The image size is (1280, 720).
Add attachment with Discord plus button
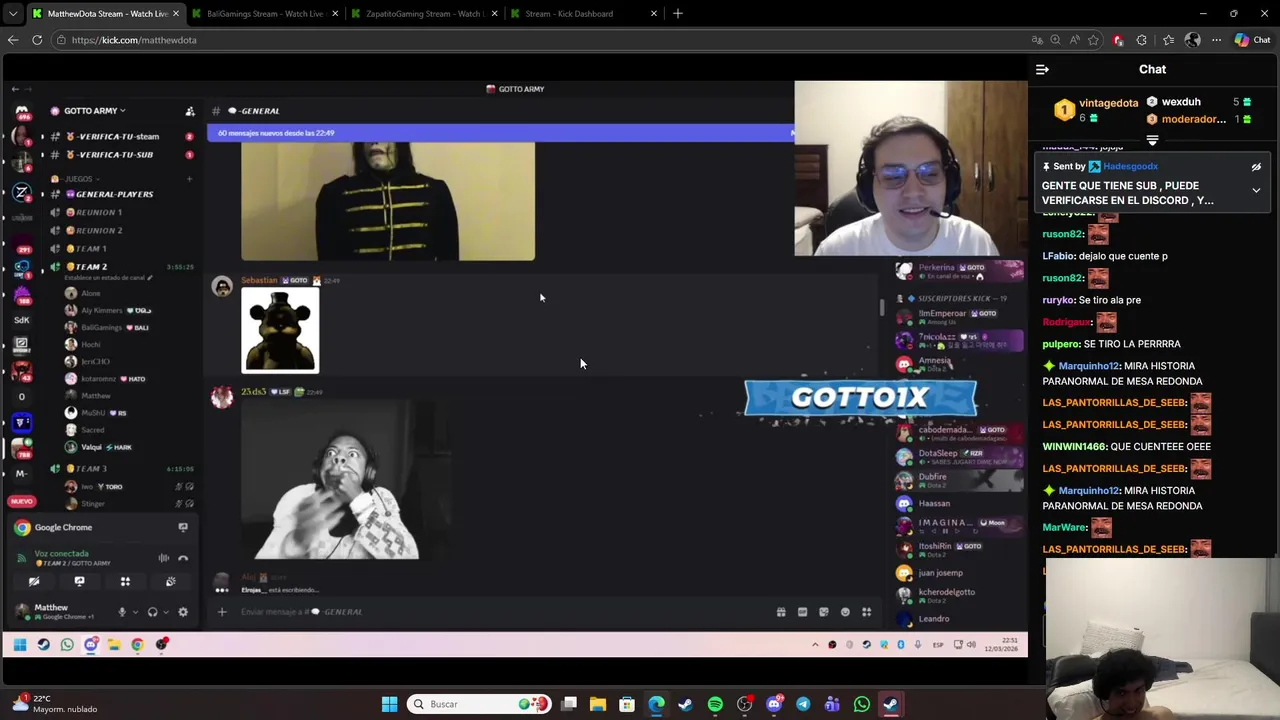(222, 612)
